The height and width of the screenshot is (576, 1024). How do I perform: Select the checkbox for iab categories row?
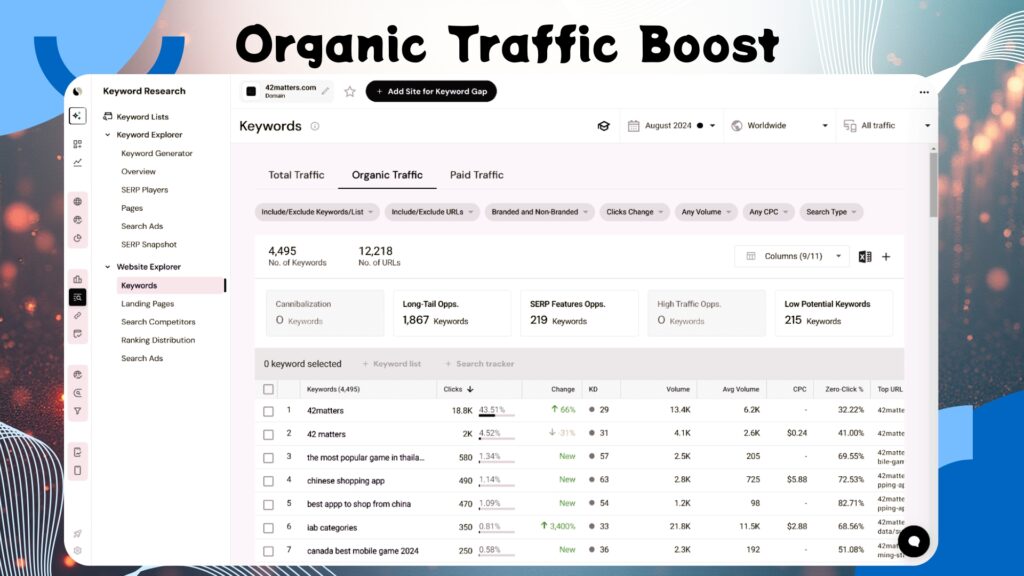pyautogui.click(x=268, y=527)
